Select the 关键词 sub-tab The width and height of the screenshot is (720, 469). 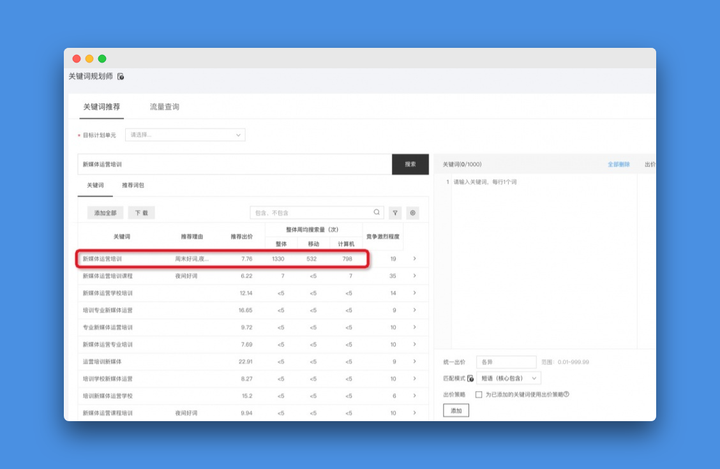(95, 185)
